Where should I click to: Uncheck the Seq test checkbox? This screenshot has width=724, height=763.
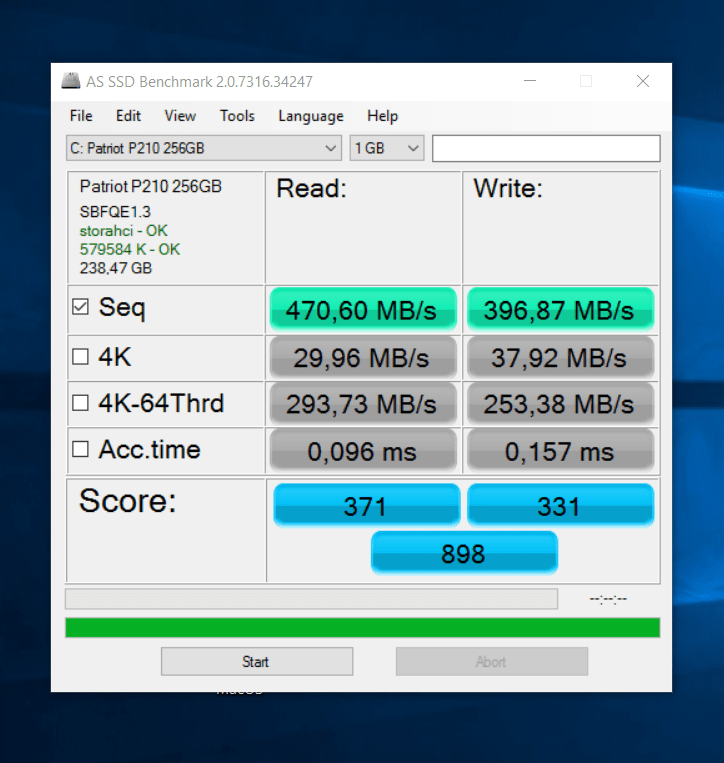80,307
